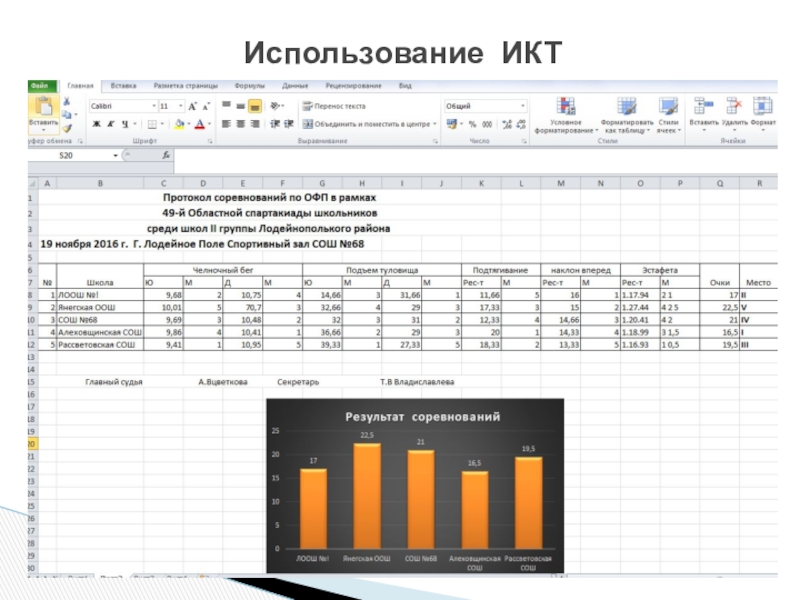Select the 22,5 Янегская ООШ chart bar
The width and height of the screenshot is (800, 600).
point(367,496)
